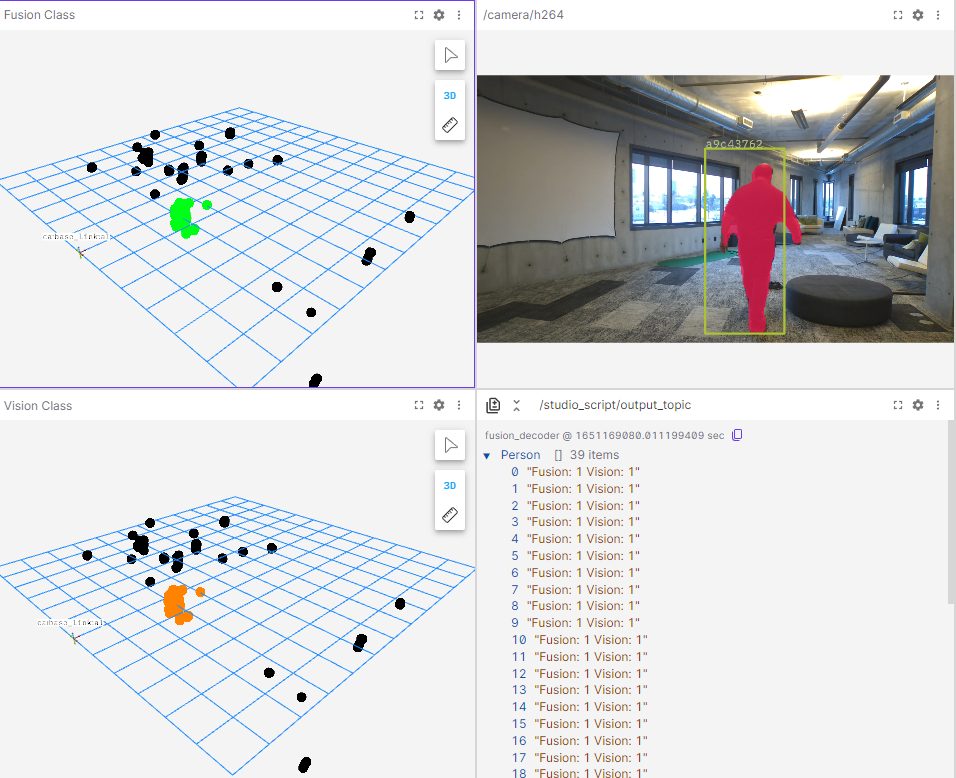Screen dimensions: 956x778
Task: Toggle 3D view in the Fusion Class panel
Action: (450, 96)
